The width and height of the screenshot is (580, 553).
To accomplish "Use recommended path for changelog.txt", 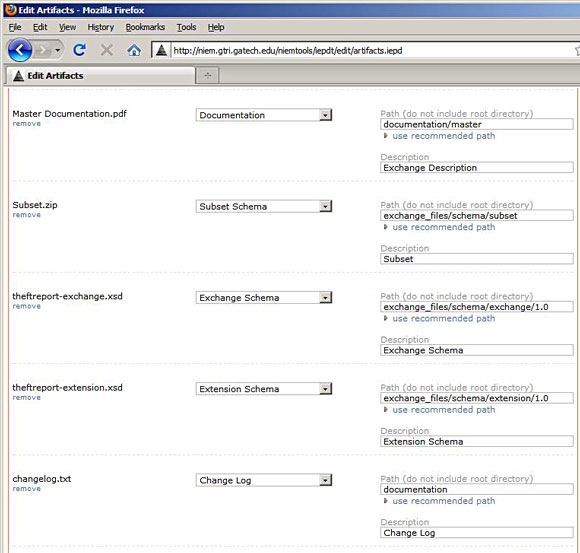I will tap(444, 501).
